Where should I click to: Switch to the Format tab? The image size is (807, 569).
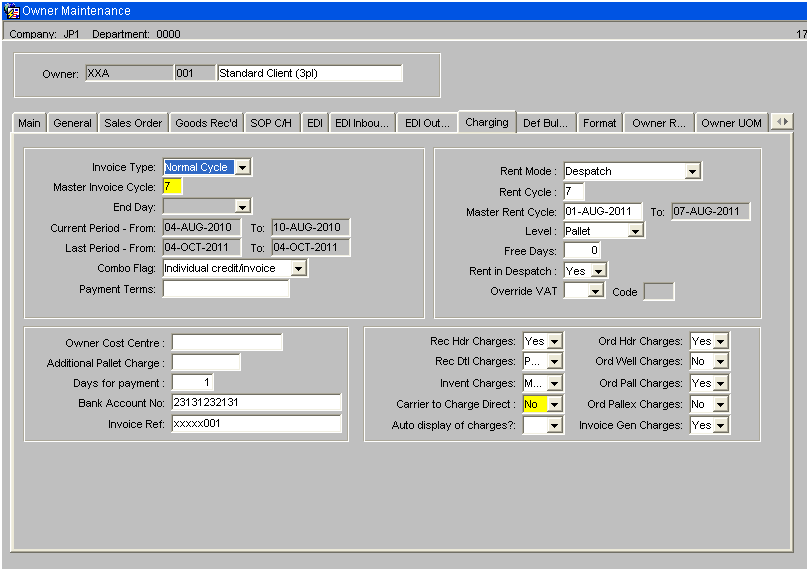pyautogui.click(x=599, y=123)
